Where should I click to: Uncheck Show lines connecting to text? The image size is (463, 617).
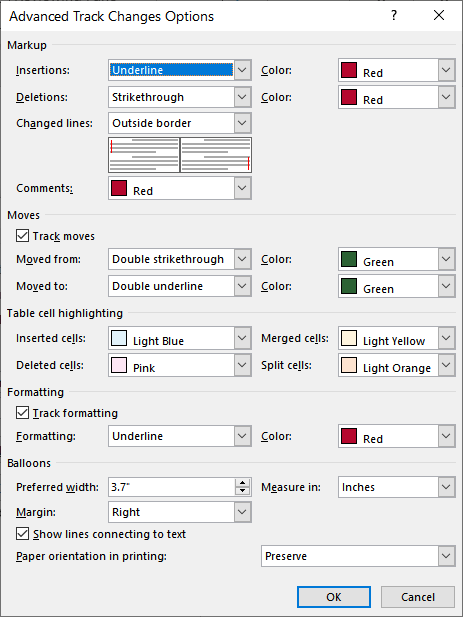point(22,534)
